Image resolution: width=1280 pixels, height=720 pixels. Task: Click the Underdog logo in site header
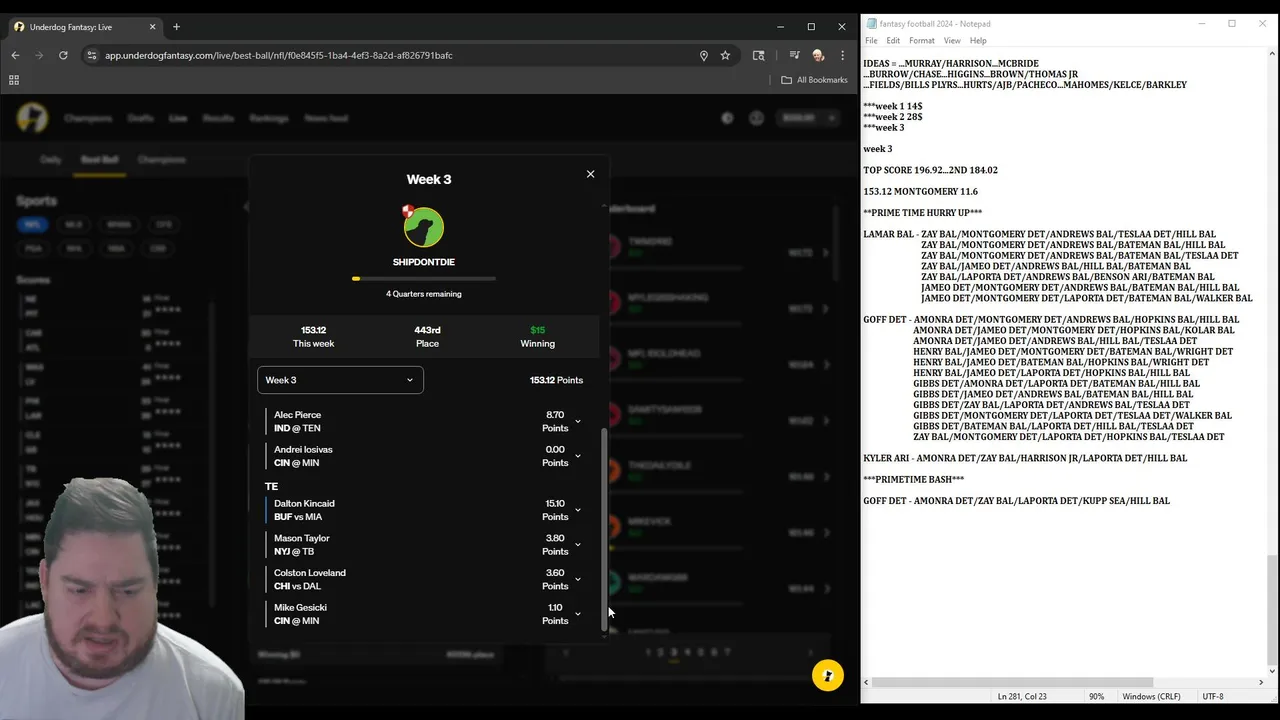32,118
